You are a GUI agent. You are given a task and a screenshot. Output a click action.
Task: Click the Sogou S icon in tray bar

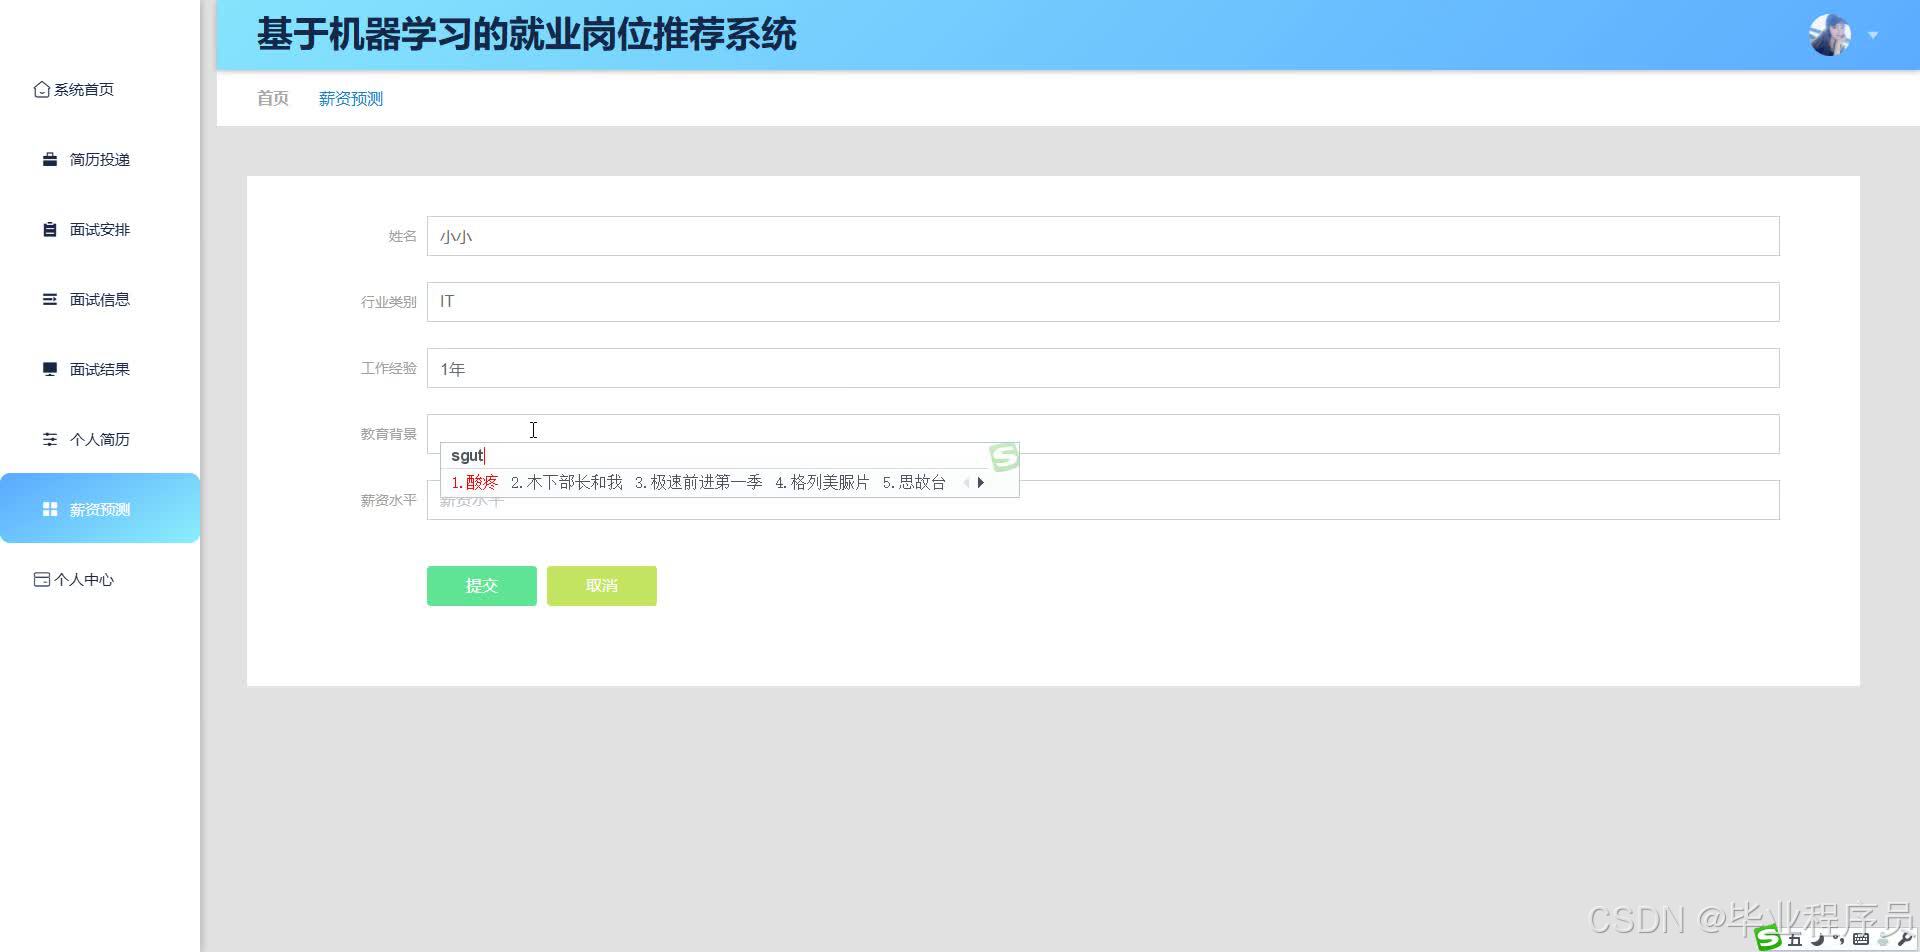[1768, 938]
